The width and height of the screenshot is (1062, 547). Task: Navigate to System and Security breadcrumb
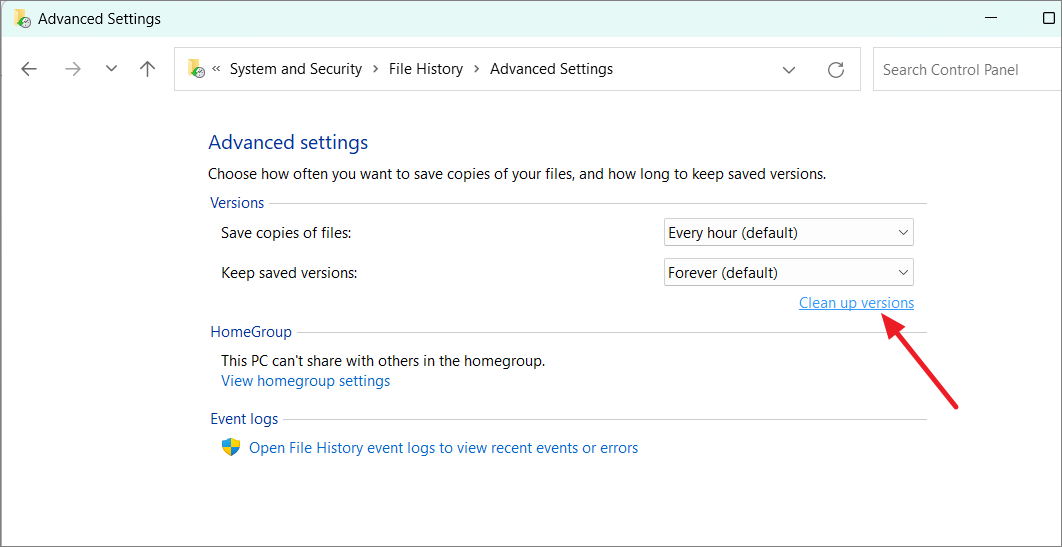295,69
